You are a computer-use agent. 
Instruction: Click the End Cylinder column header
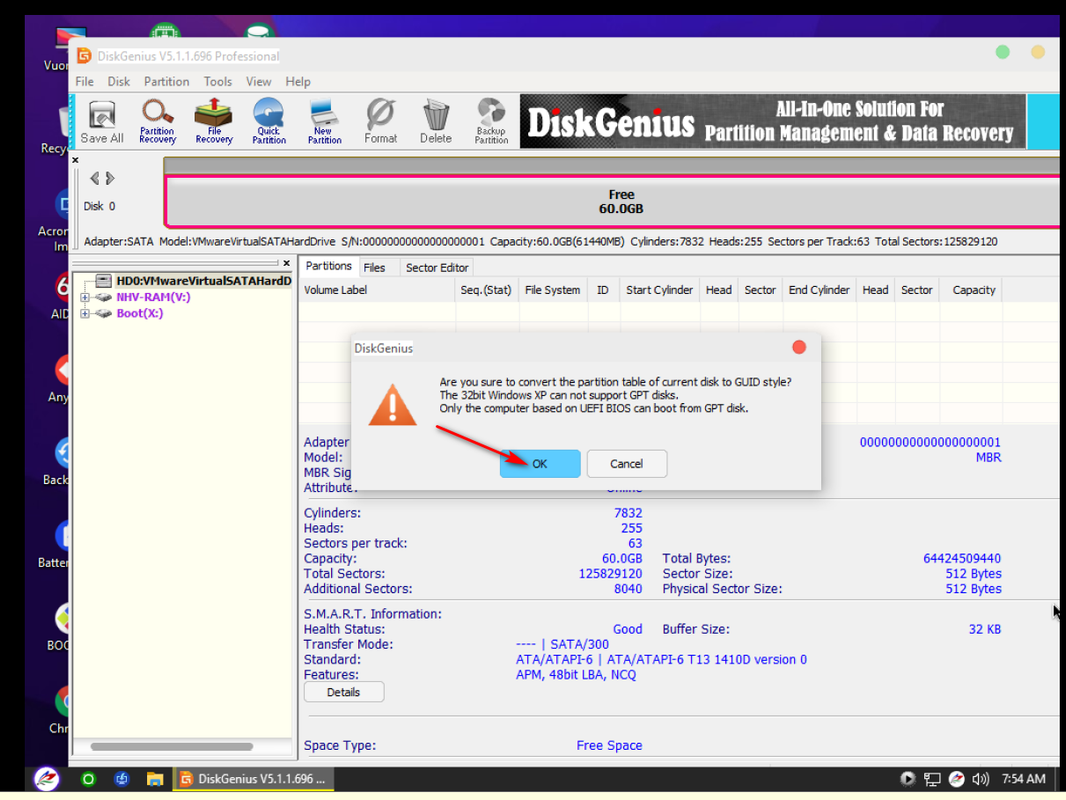point(819,290)
